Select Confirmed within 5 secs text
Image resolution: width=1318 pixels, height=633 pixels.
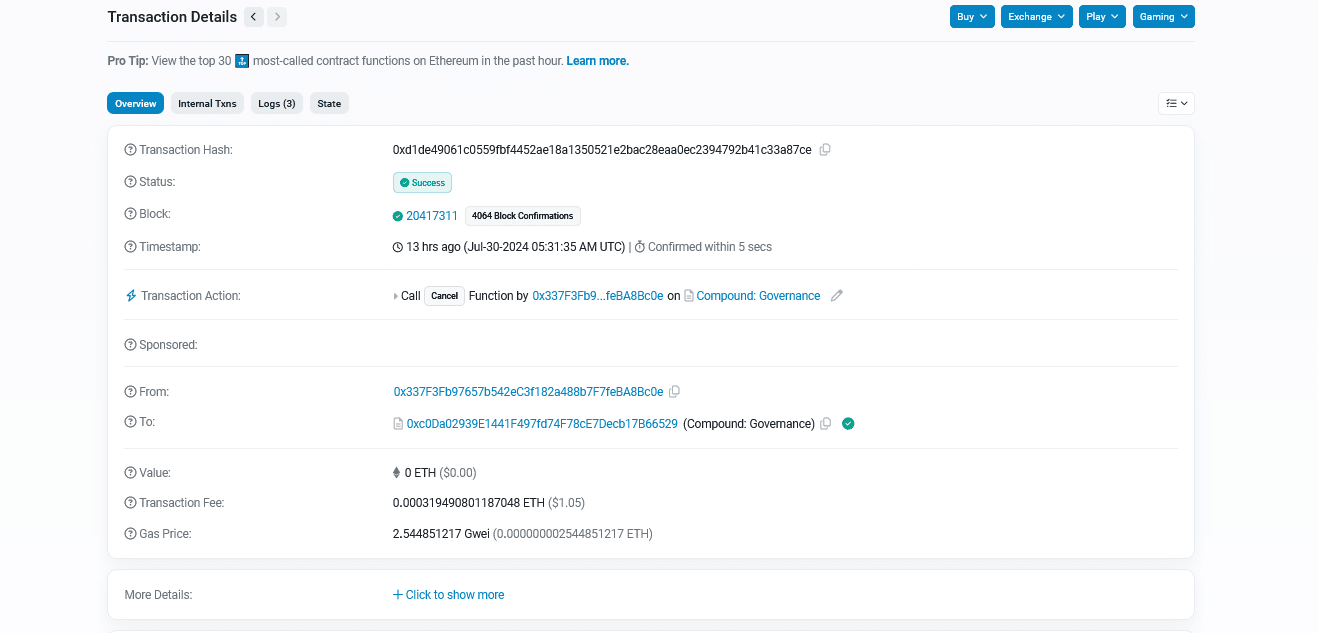tap(710, 247)
